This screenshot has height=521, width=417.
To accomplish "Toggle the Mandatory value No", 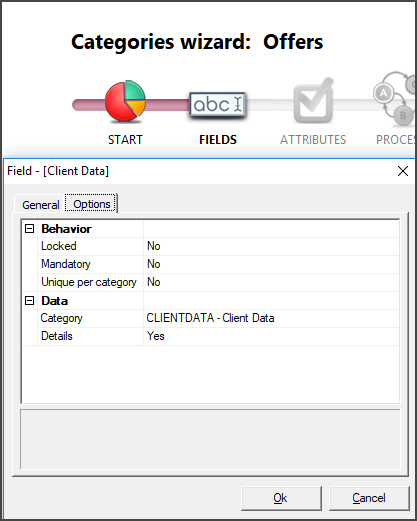I will coord(271,264).
